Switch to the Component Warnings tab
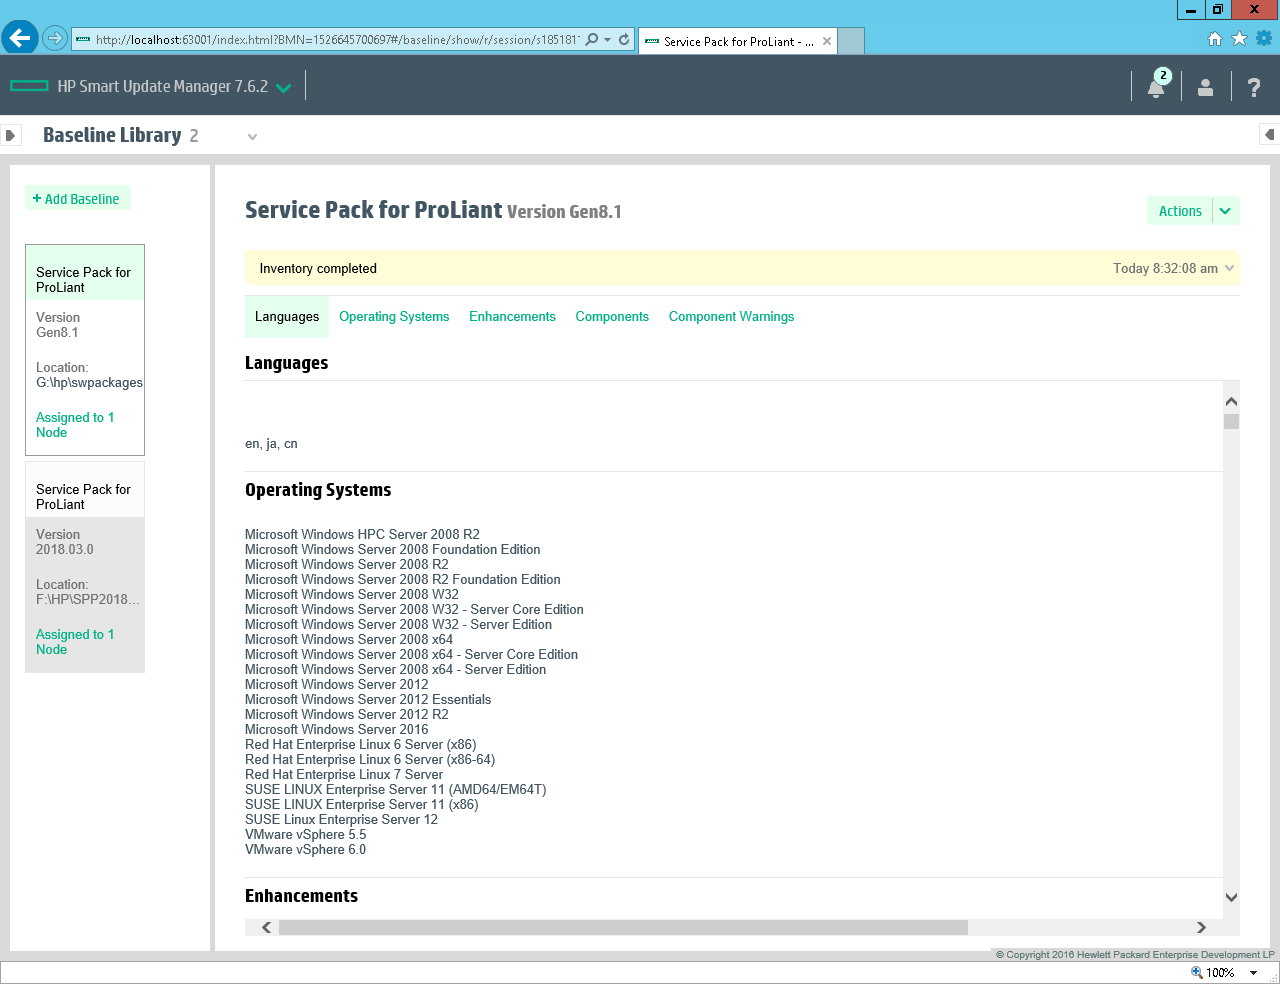The width and height of the screenshot is (1280, 984). (x=731, y=317)
